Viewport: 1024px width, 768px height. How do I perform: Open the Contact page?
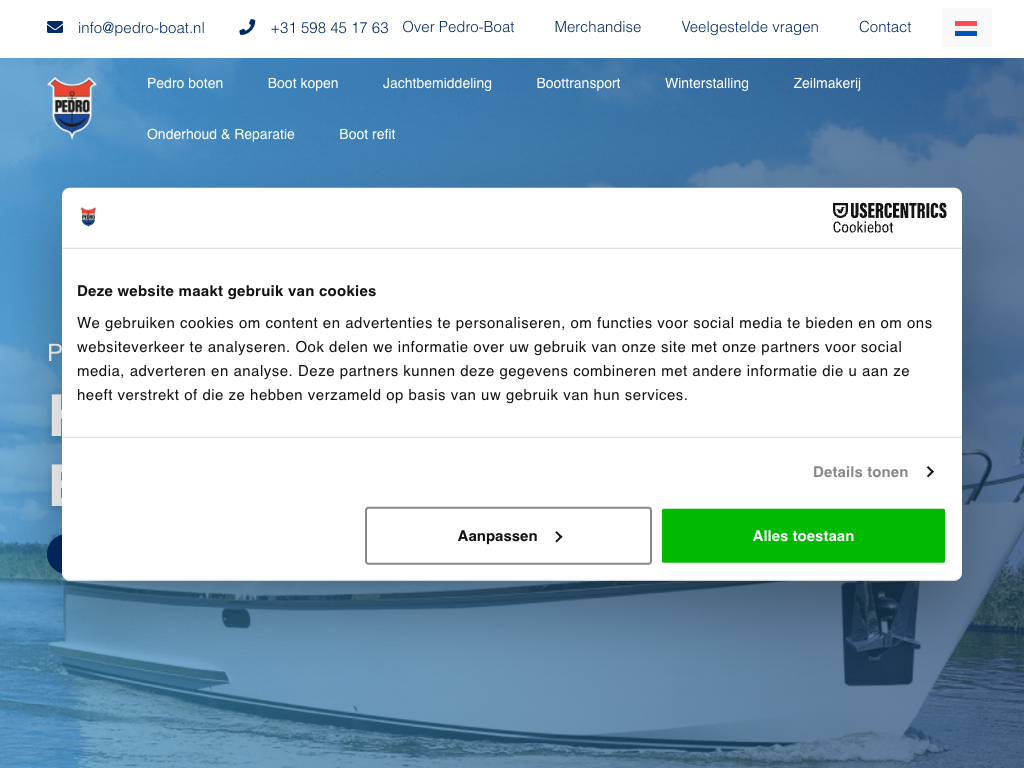(x=884, y=27)
